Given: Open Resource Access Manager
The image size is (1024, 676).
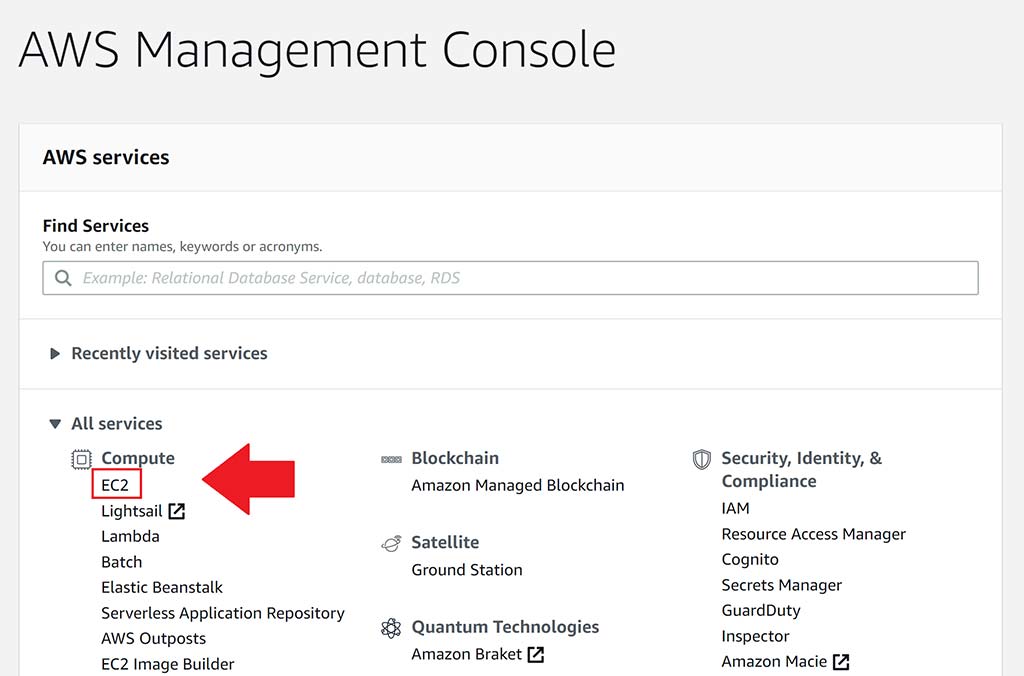Looking at the screenshot, I should tap(814, 534).
